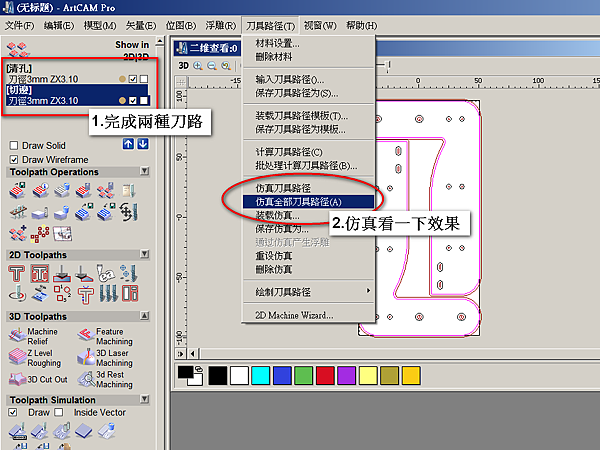This screenshot has height=450, width=600.
Task: Select the 切邊 toolpath entry
Action: [77, 95]
